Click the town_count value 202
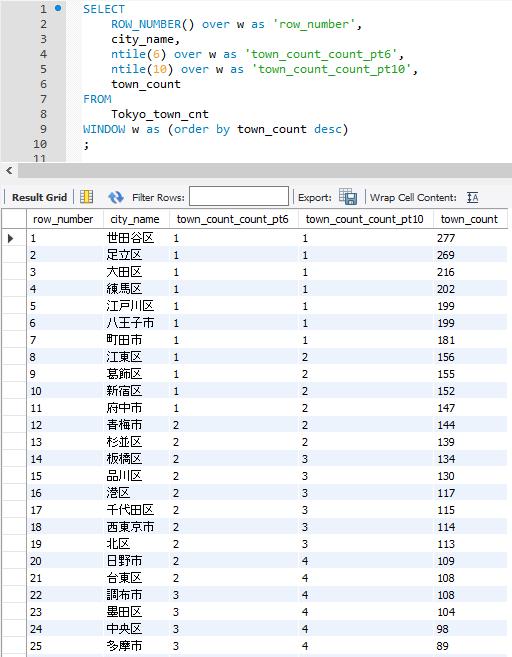The width and height of the screenshot is (512, 657). (x=446, y=289)
